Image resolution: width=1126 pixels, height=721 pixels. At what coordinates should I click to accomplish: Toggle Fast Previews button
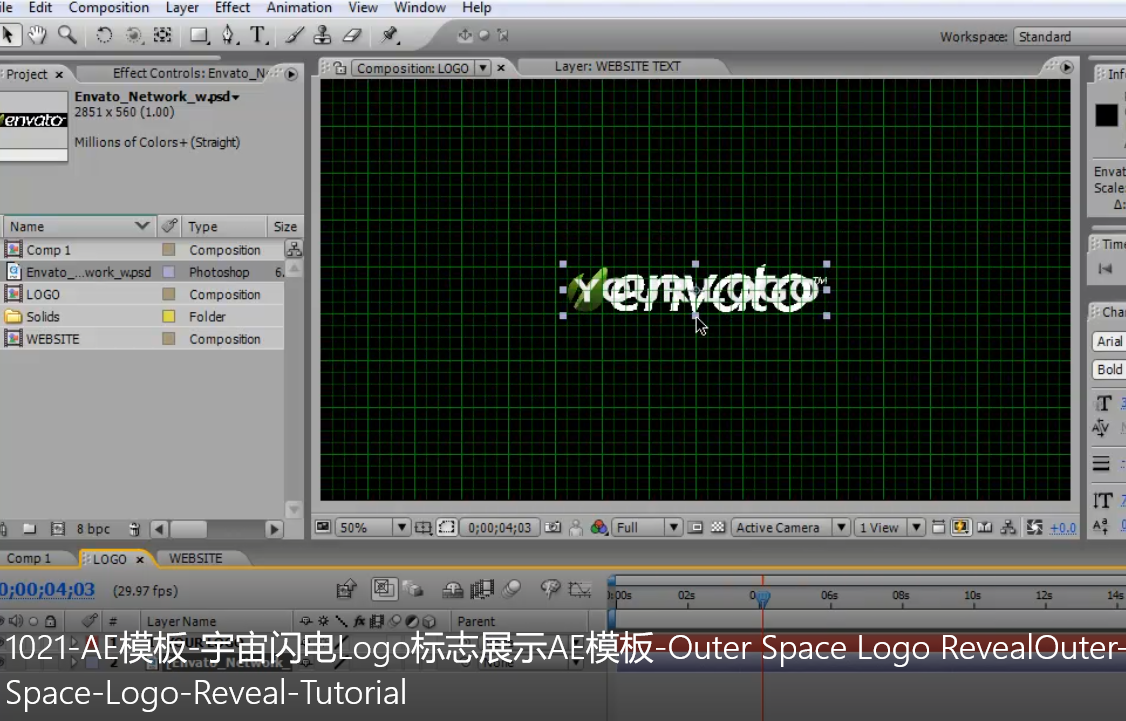click(x=961, y=528)
